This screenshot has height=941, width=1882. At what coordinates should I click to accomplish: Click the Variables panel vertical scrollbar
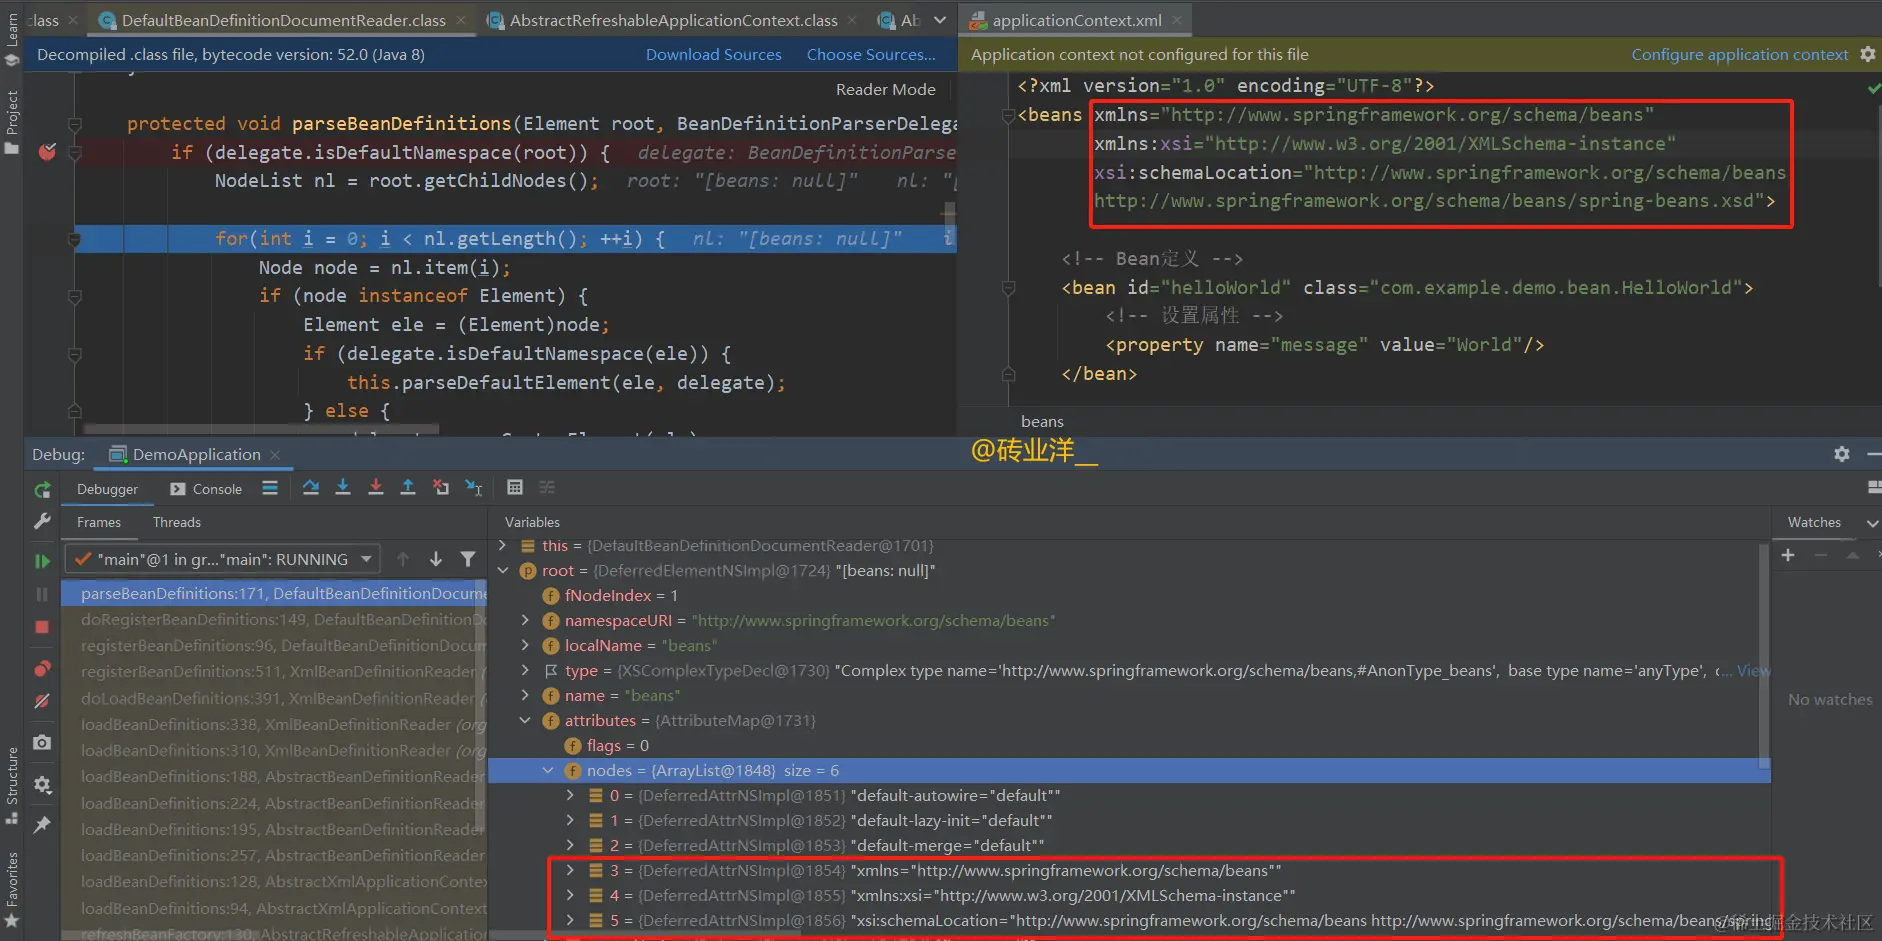pos(1764,655)
